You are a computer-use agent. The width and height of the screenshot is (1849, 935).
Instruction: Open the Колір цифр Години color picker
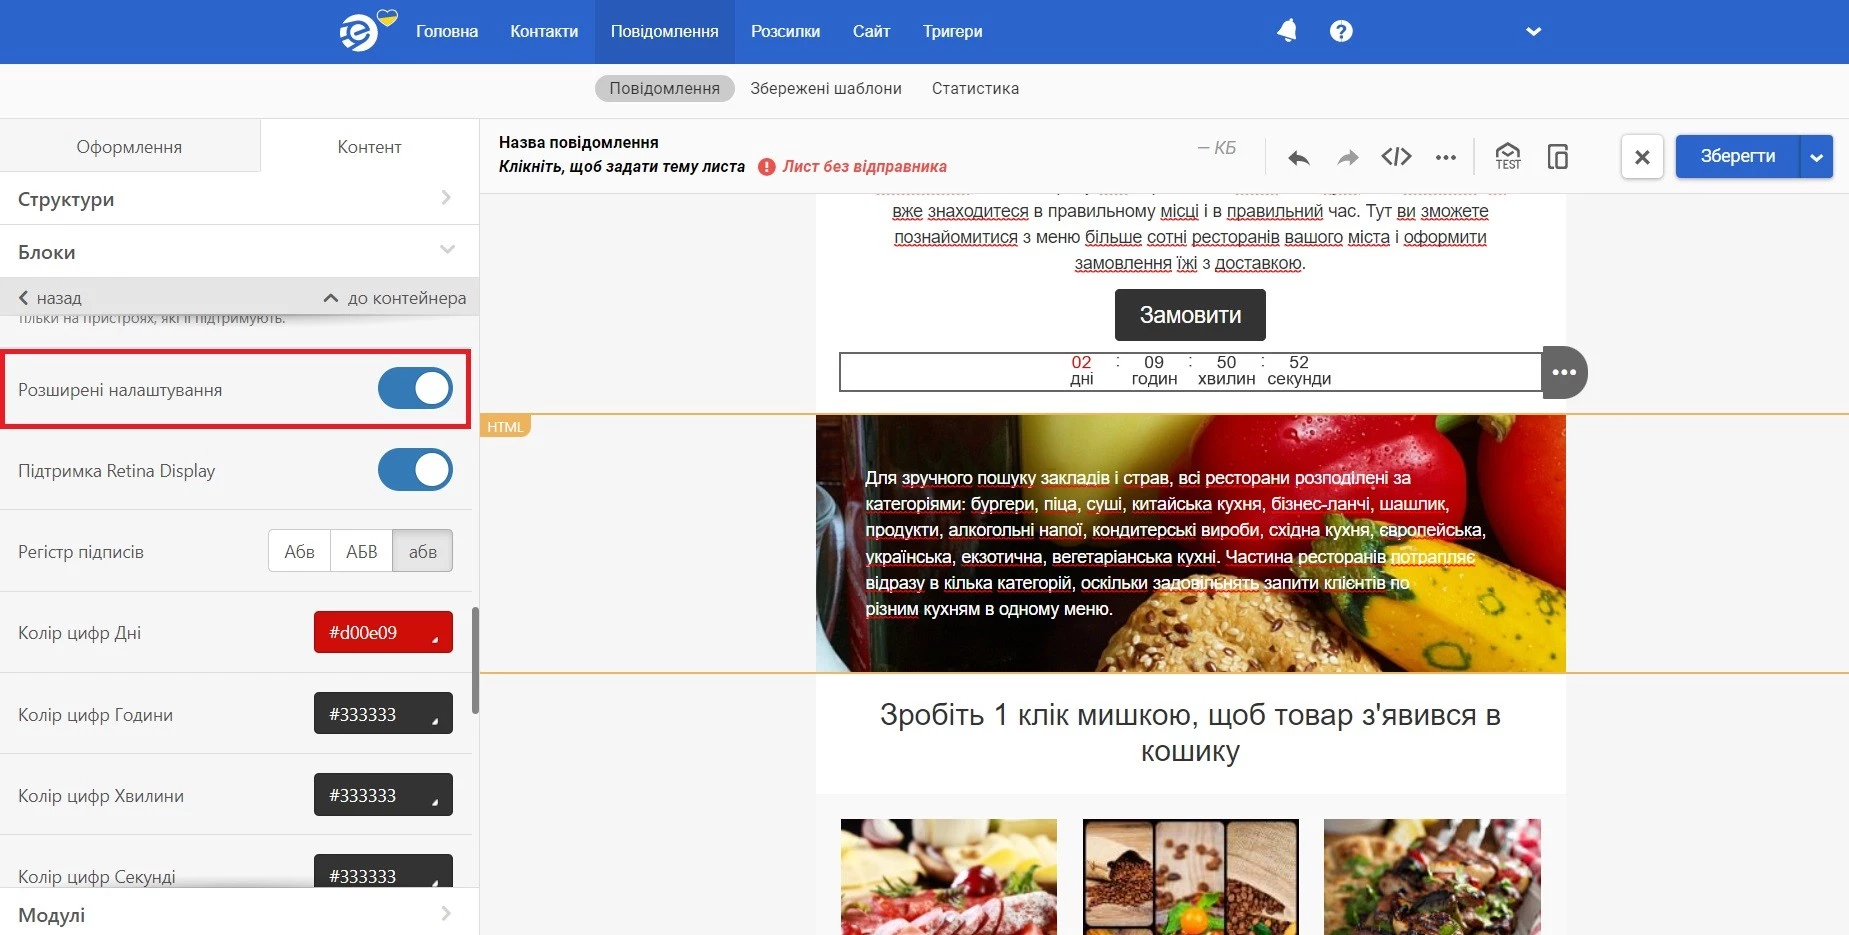coord(383,714)
